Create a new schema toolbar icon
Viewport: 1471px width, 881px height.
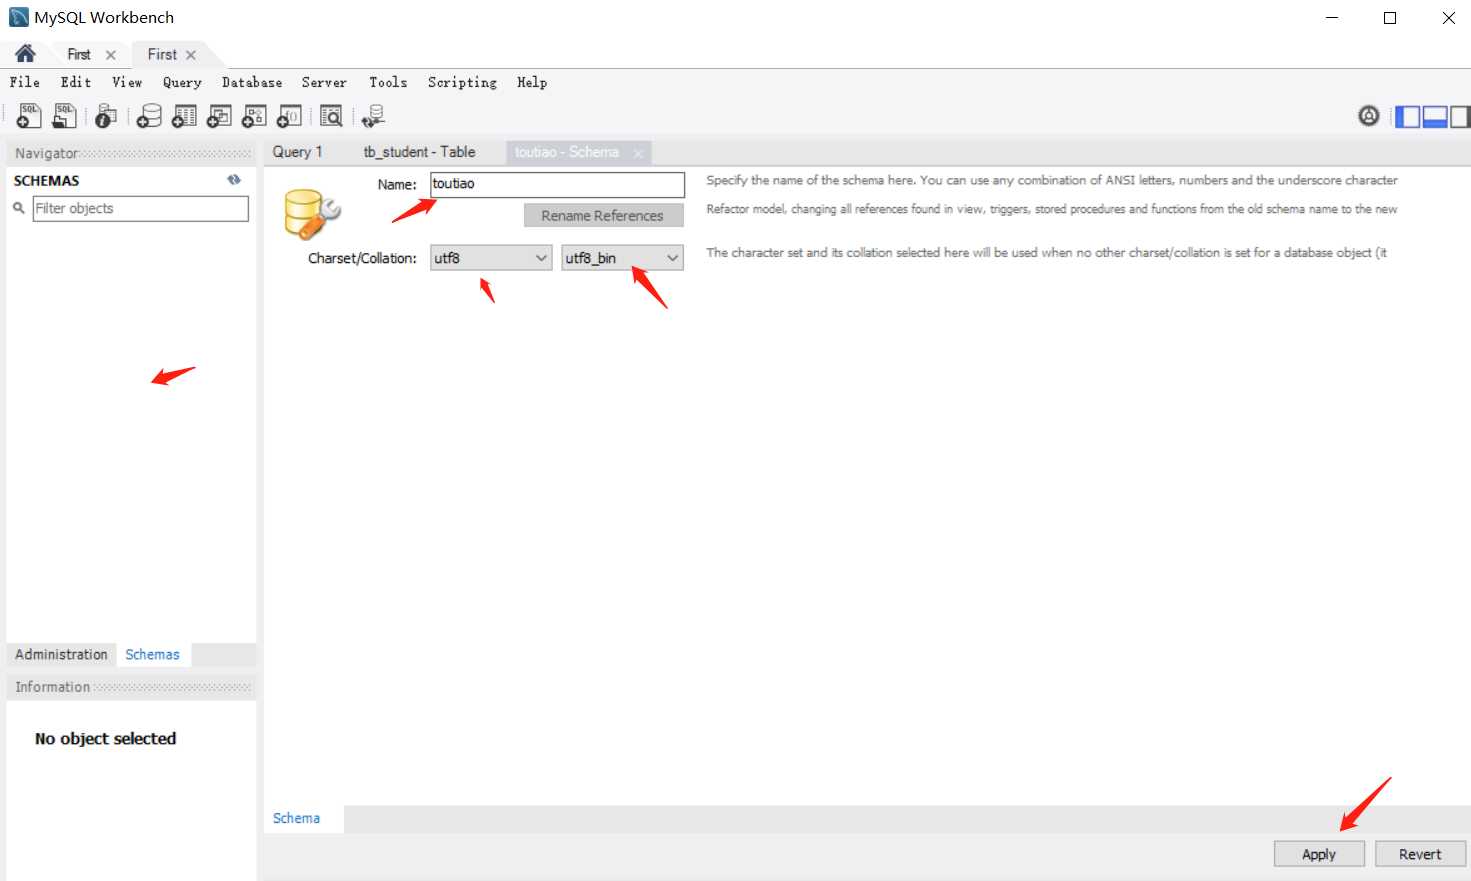coord(149,116)
